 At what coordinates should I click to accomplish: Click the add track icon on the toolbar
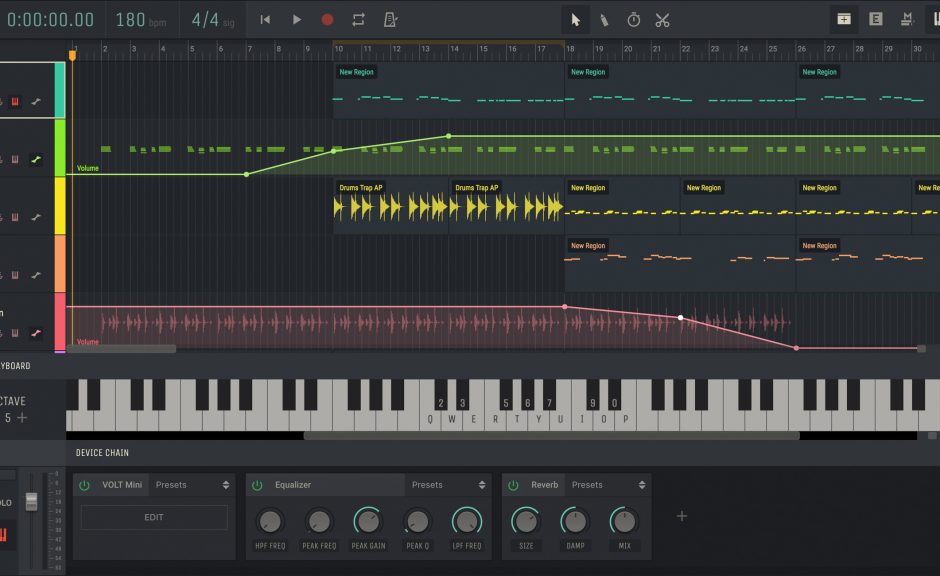click(845, 18)
